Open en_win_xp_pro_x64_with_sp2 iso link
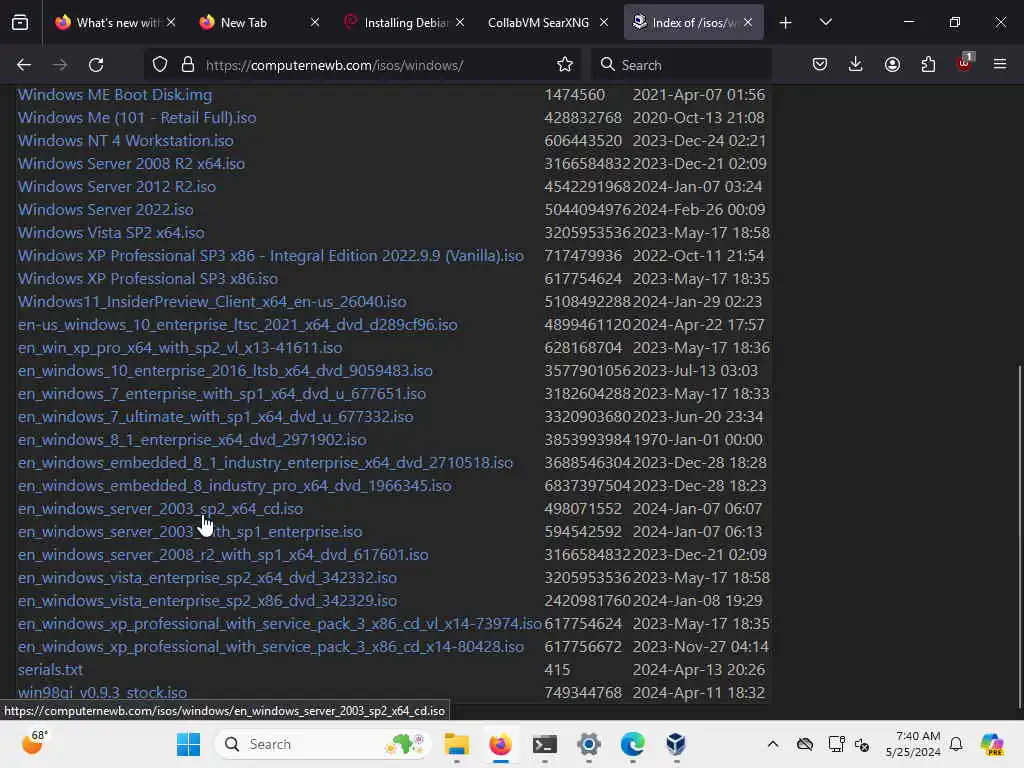Viewport: 1024px width, 768px height. tap(180, 347)
